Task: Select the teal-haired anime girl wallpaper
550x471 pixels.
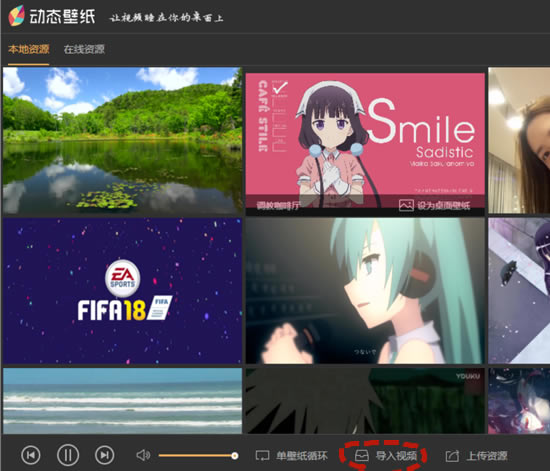Action: click(365, 291)
